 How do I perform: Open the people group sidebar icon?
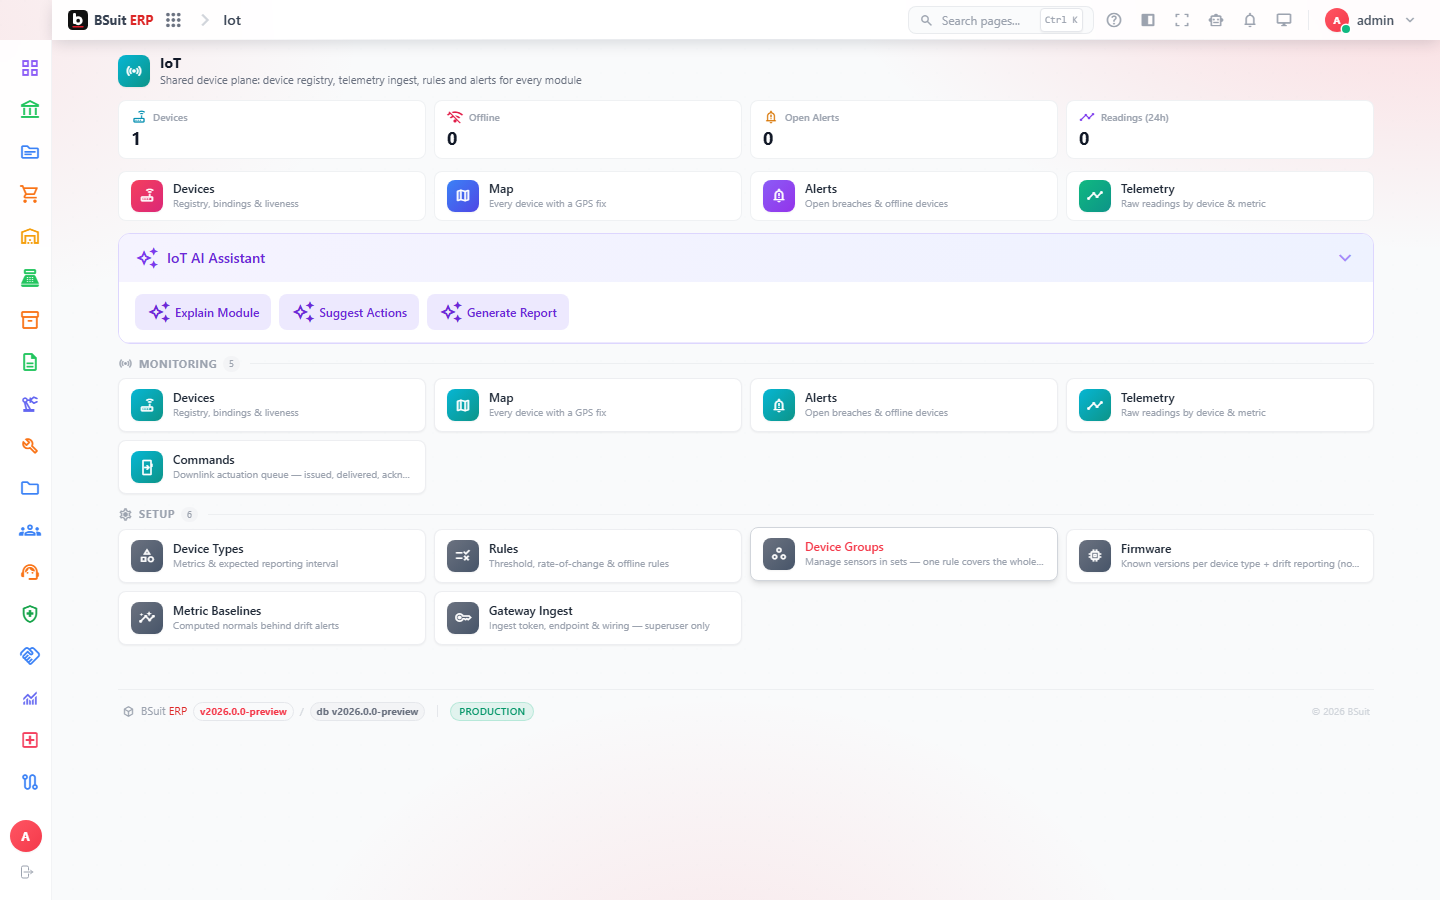(x=30, y=530)
